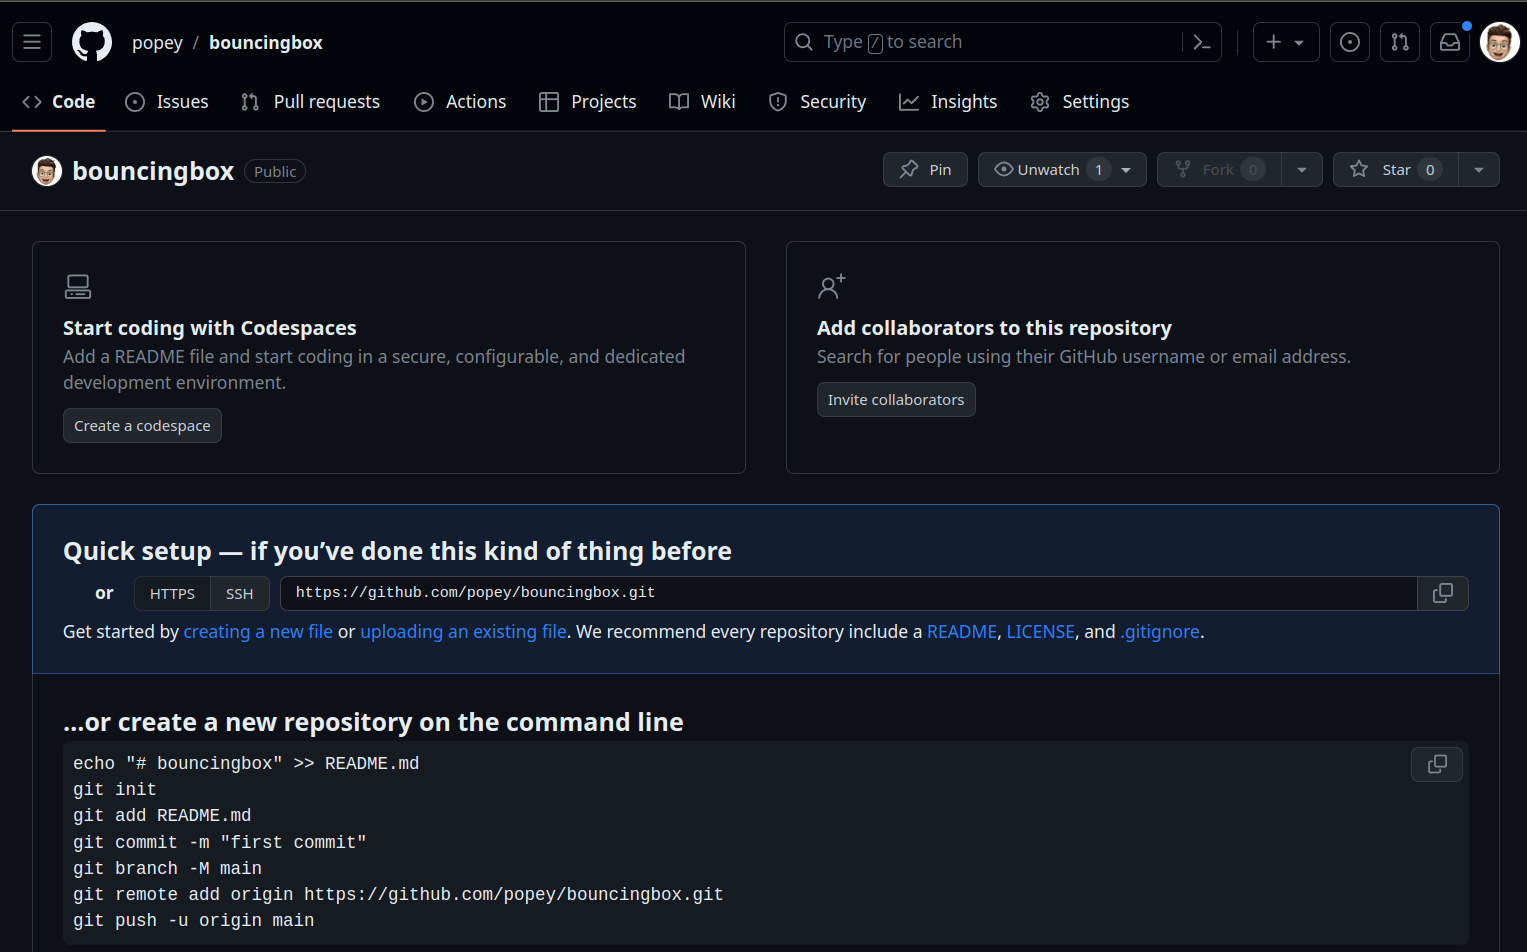Open the Projects tab
This screenshot has height=952, width=1527.
[588, 102]
